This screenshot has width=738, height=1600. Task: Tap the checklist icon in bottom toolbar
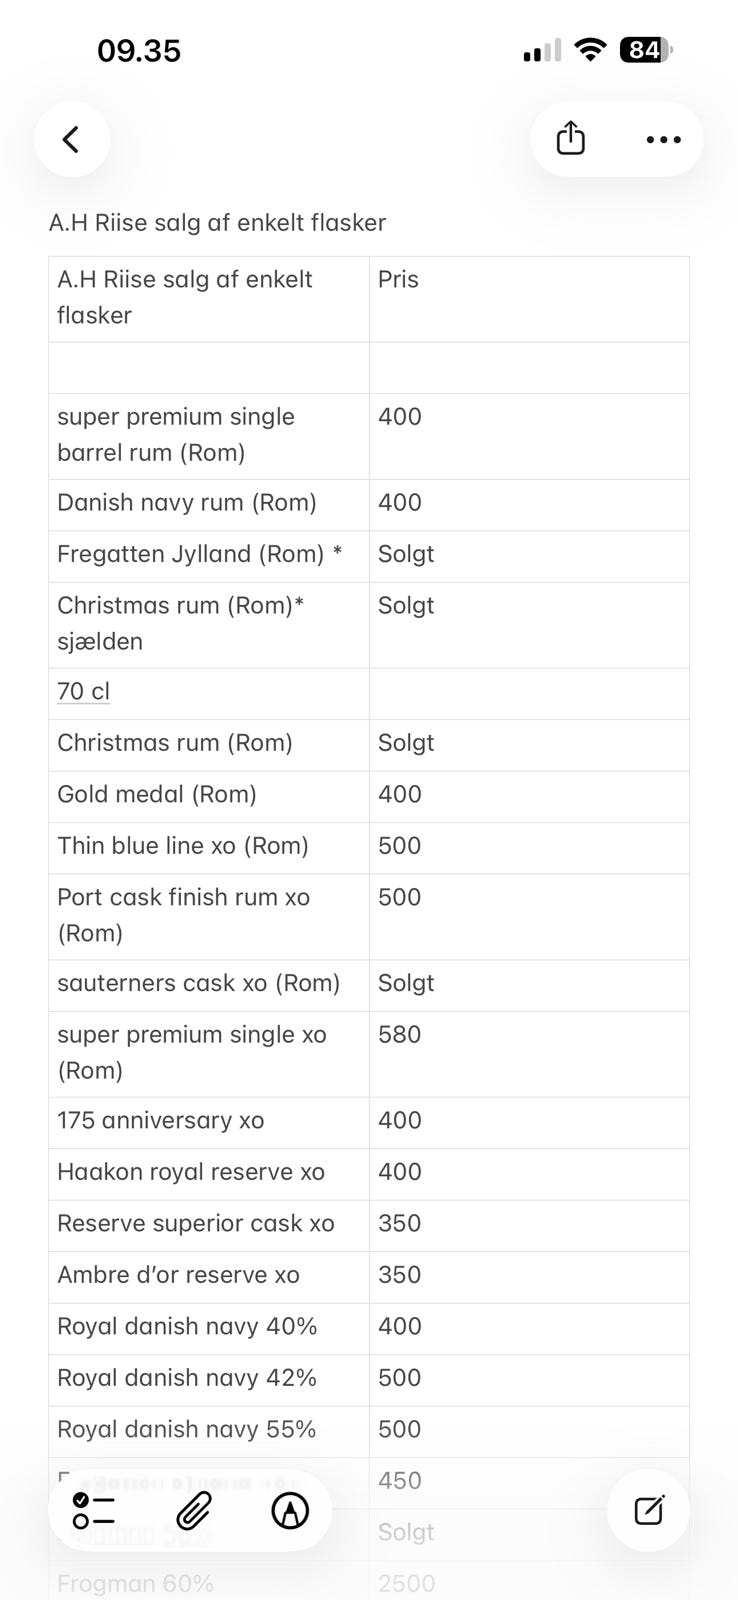94,1510
